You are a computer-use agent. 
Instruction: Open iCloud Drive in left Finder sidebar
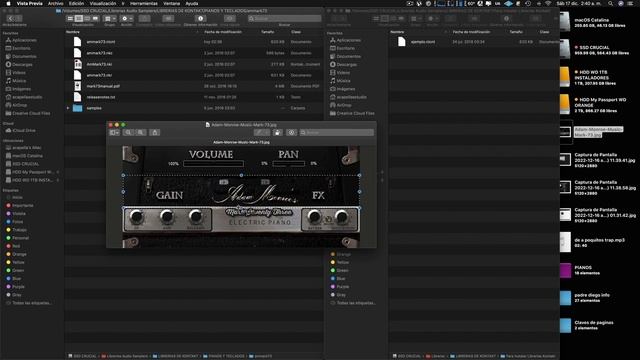coord(24,131)
